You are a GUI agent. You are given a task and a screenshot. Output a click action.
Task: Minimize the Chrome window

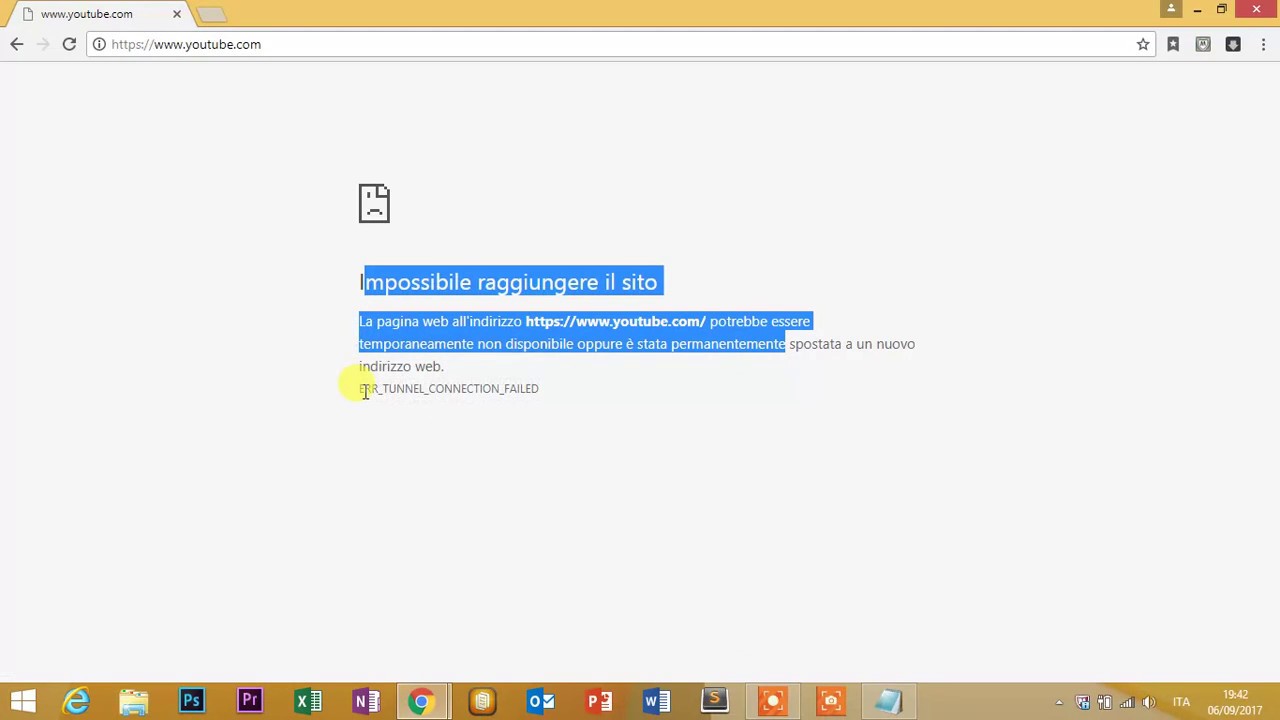[1197, 9]
